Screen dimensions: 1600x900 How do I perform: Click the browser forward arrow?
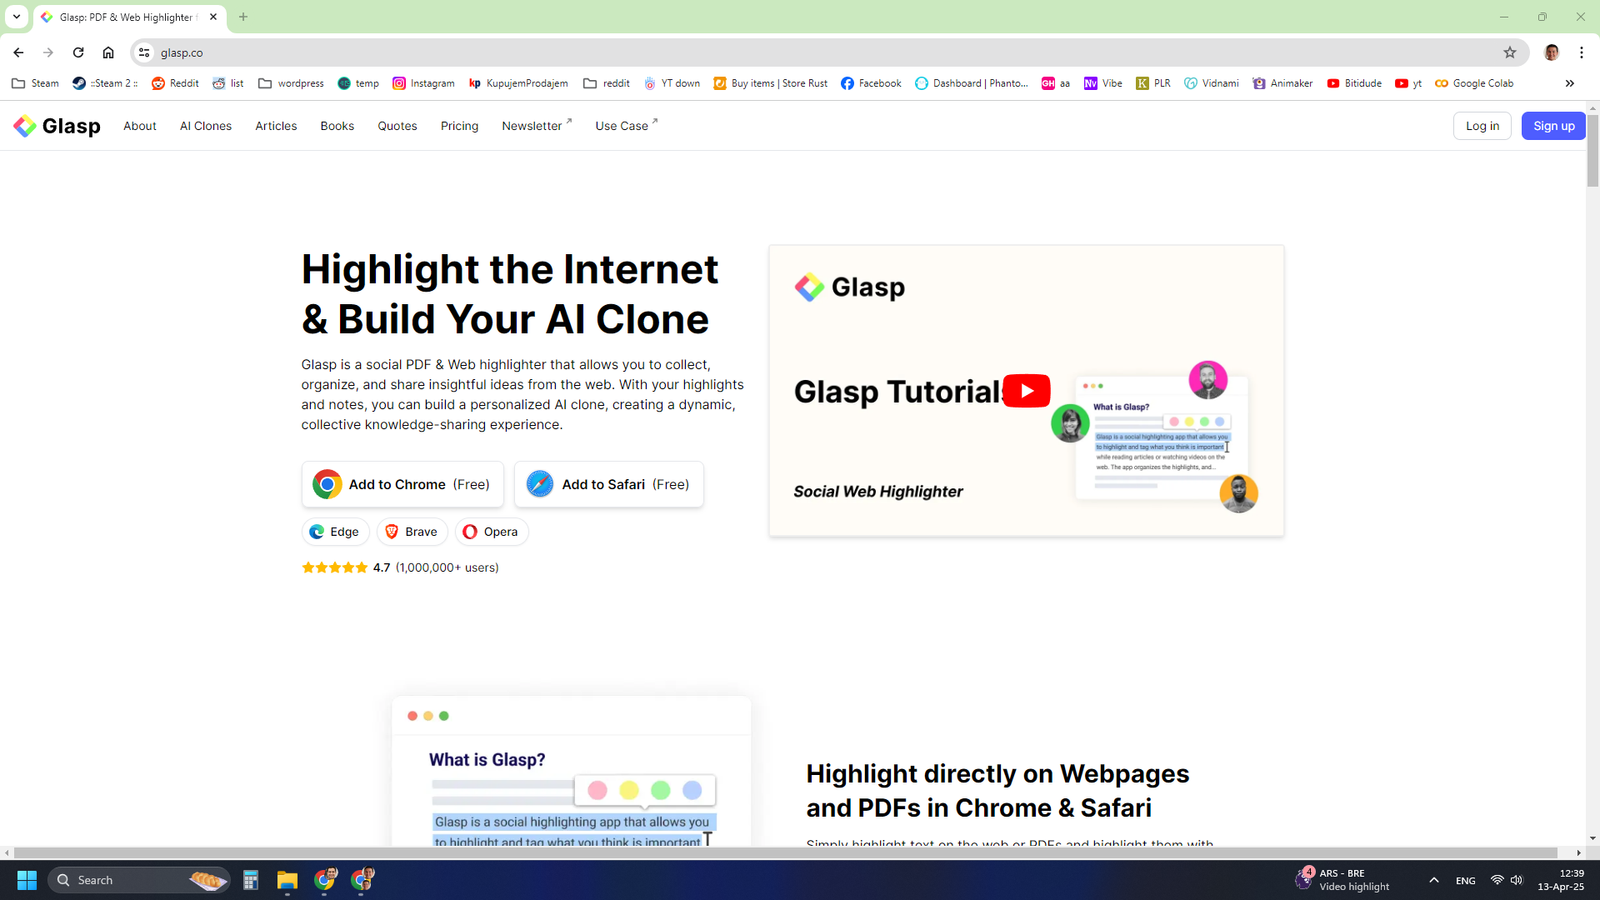[48, 53]
